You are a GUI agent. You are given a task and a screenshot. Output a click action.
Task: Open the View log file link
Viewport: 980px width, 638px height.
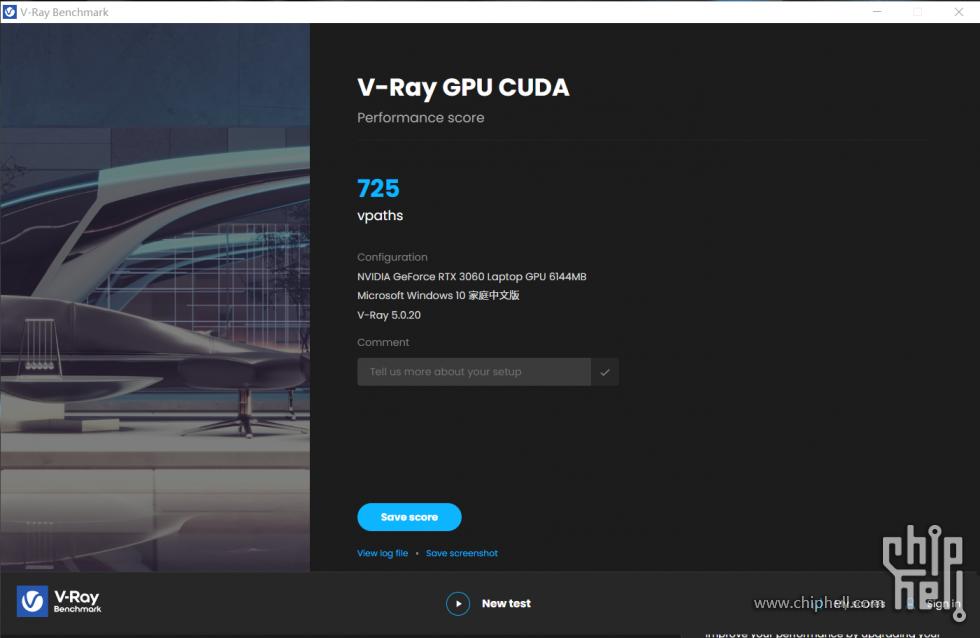point(382,552)
